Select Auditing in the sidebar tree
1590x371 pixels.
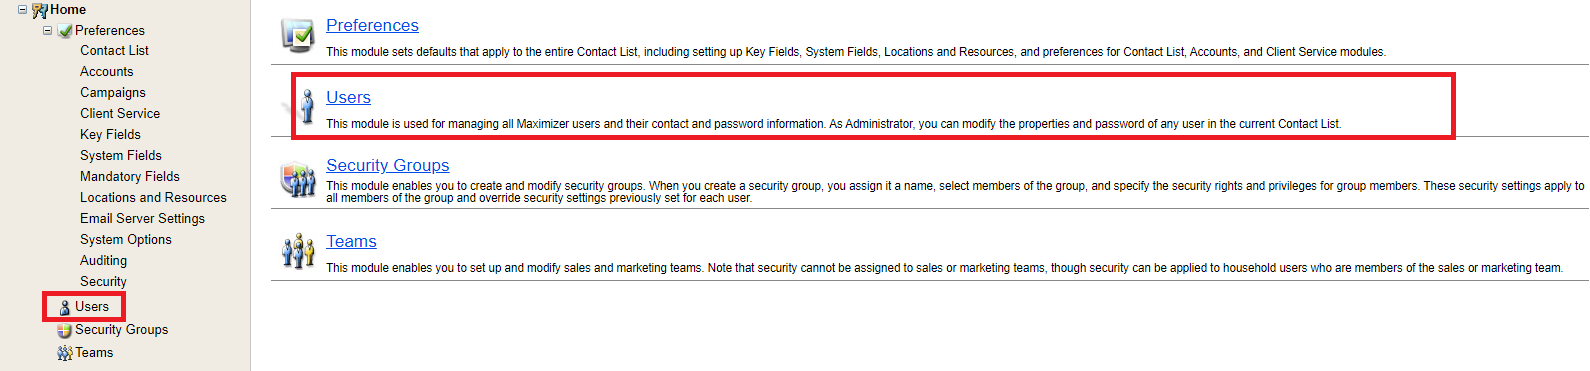[x=103, y=261]
